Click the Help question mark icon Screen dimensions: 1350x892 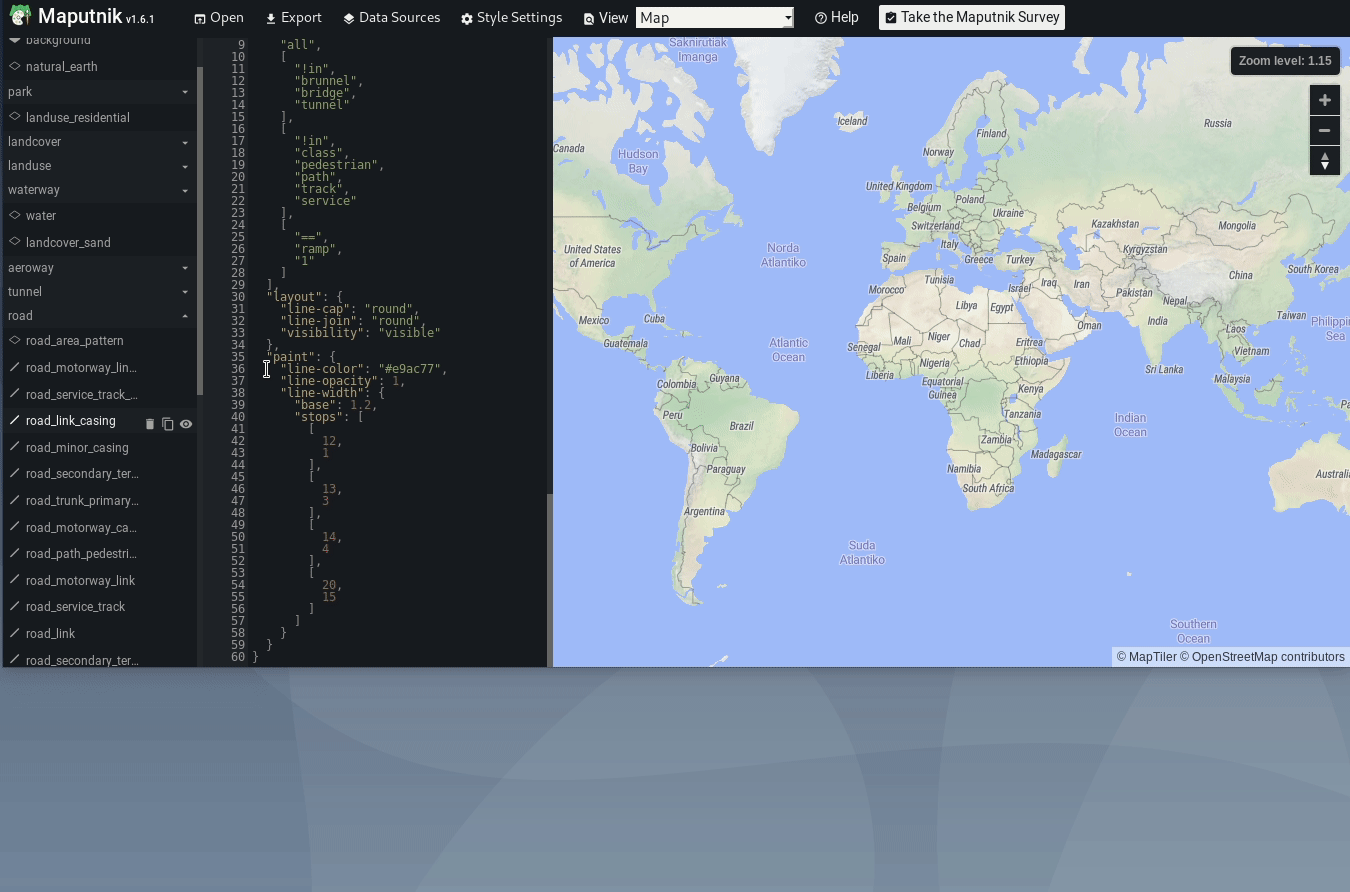(x=820, y=17)
